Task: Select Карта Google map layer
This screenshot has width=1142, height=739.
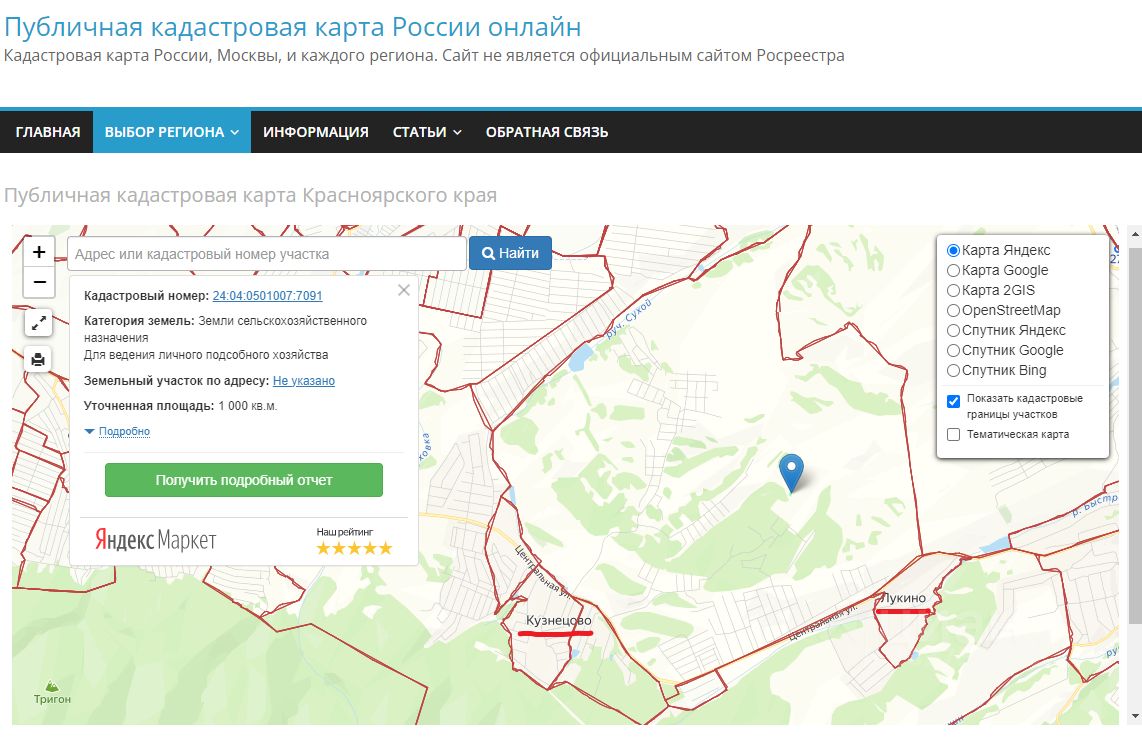Action: (953, 270)
